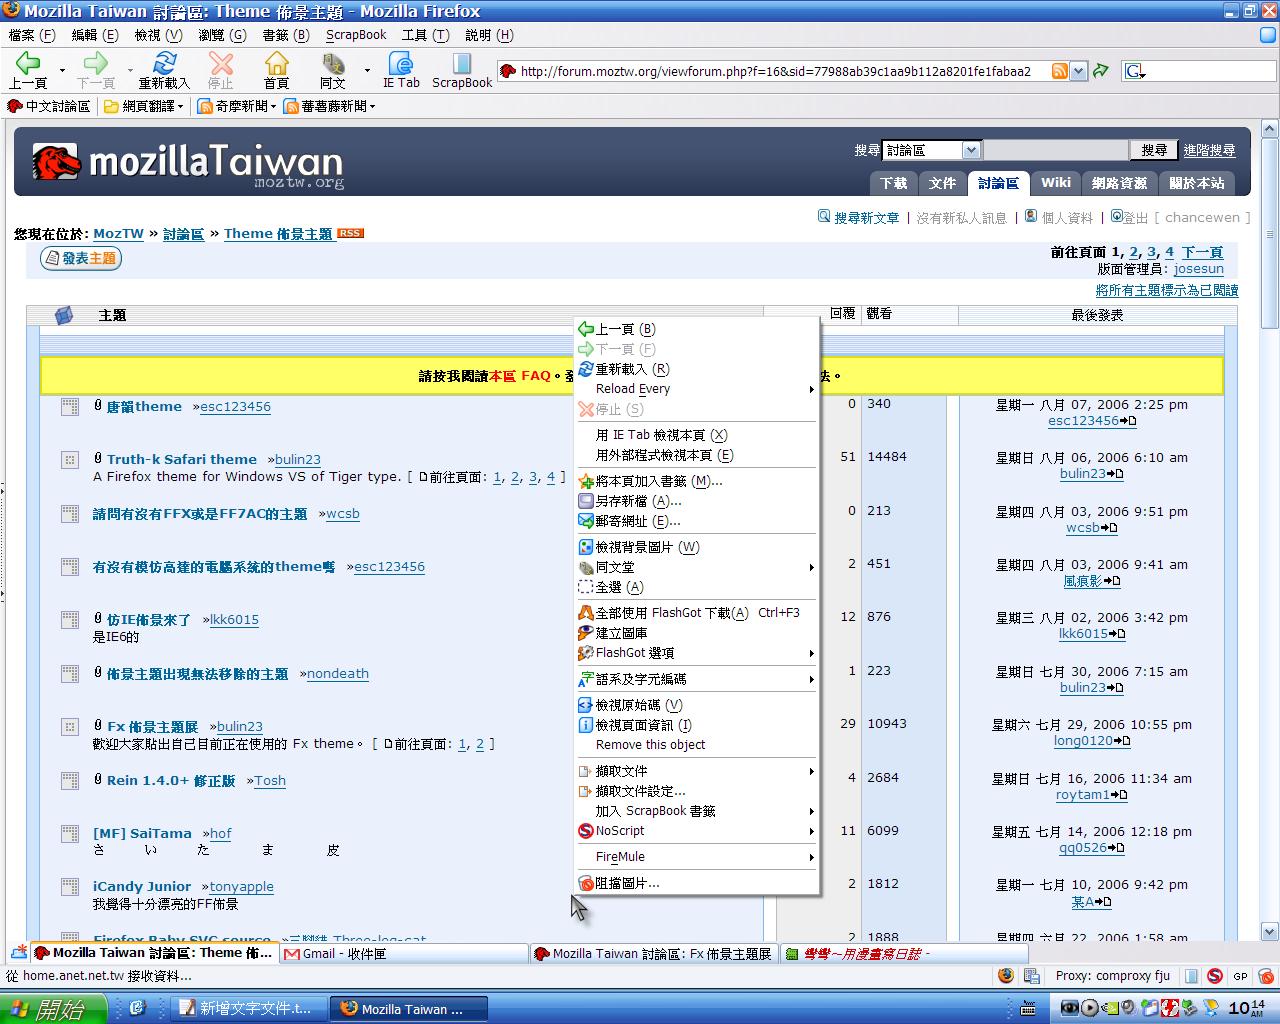Image resolution: width=1280 pixels, height=1024 pixels.
Task: Click the on-screen keyboard icon in taskbar
Action: pyautogui.click(x=1030, y=1008)
